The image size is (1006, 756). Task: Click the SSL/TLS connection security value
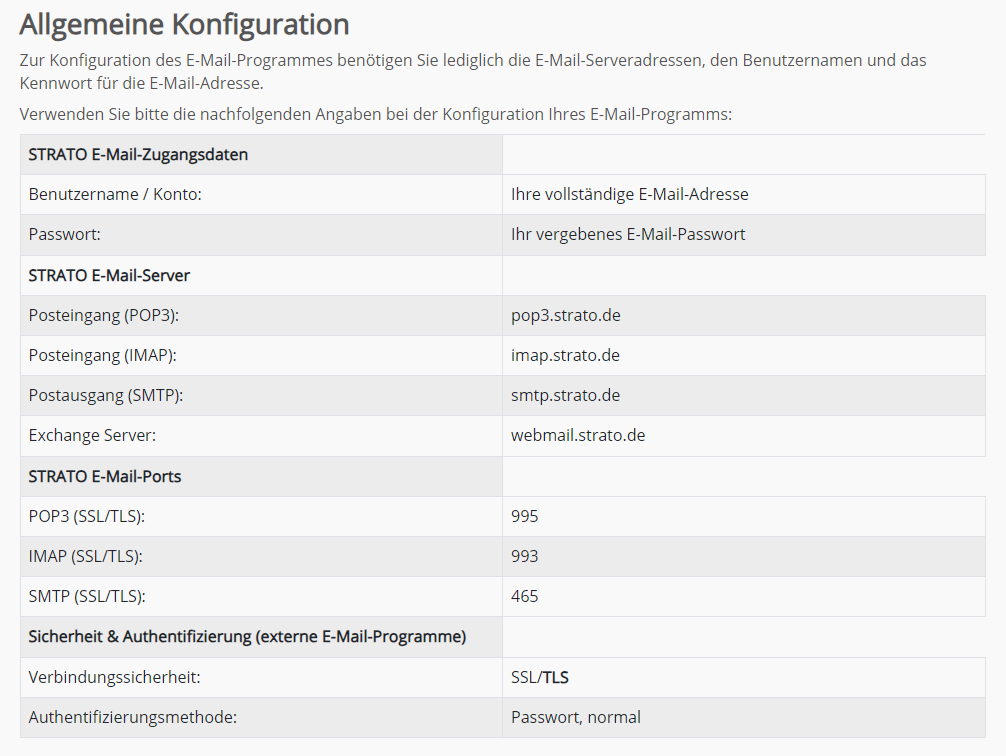(540, 677)
